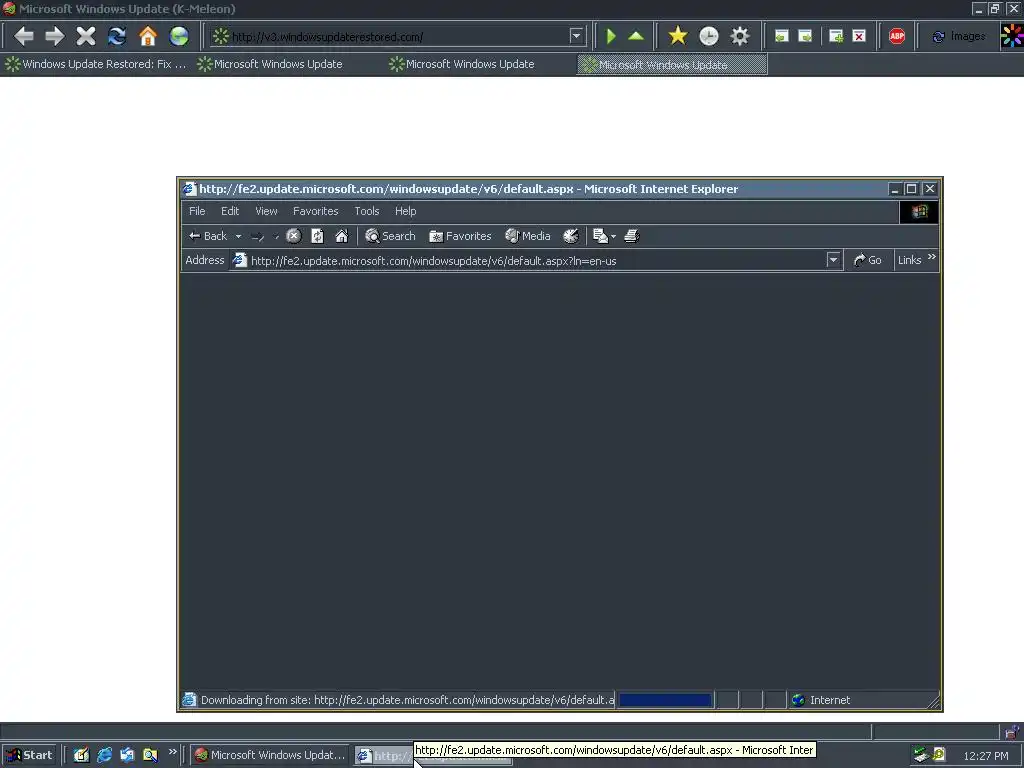Expand the Mail dropdown arrow in IE
The image size is (1024, 768).
pos(613,236)
